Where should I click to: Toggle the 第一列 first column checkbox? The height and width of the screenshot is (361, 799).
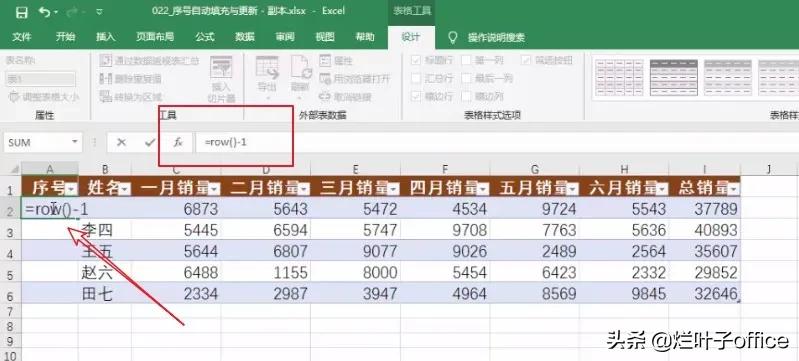pos(466,60)
